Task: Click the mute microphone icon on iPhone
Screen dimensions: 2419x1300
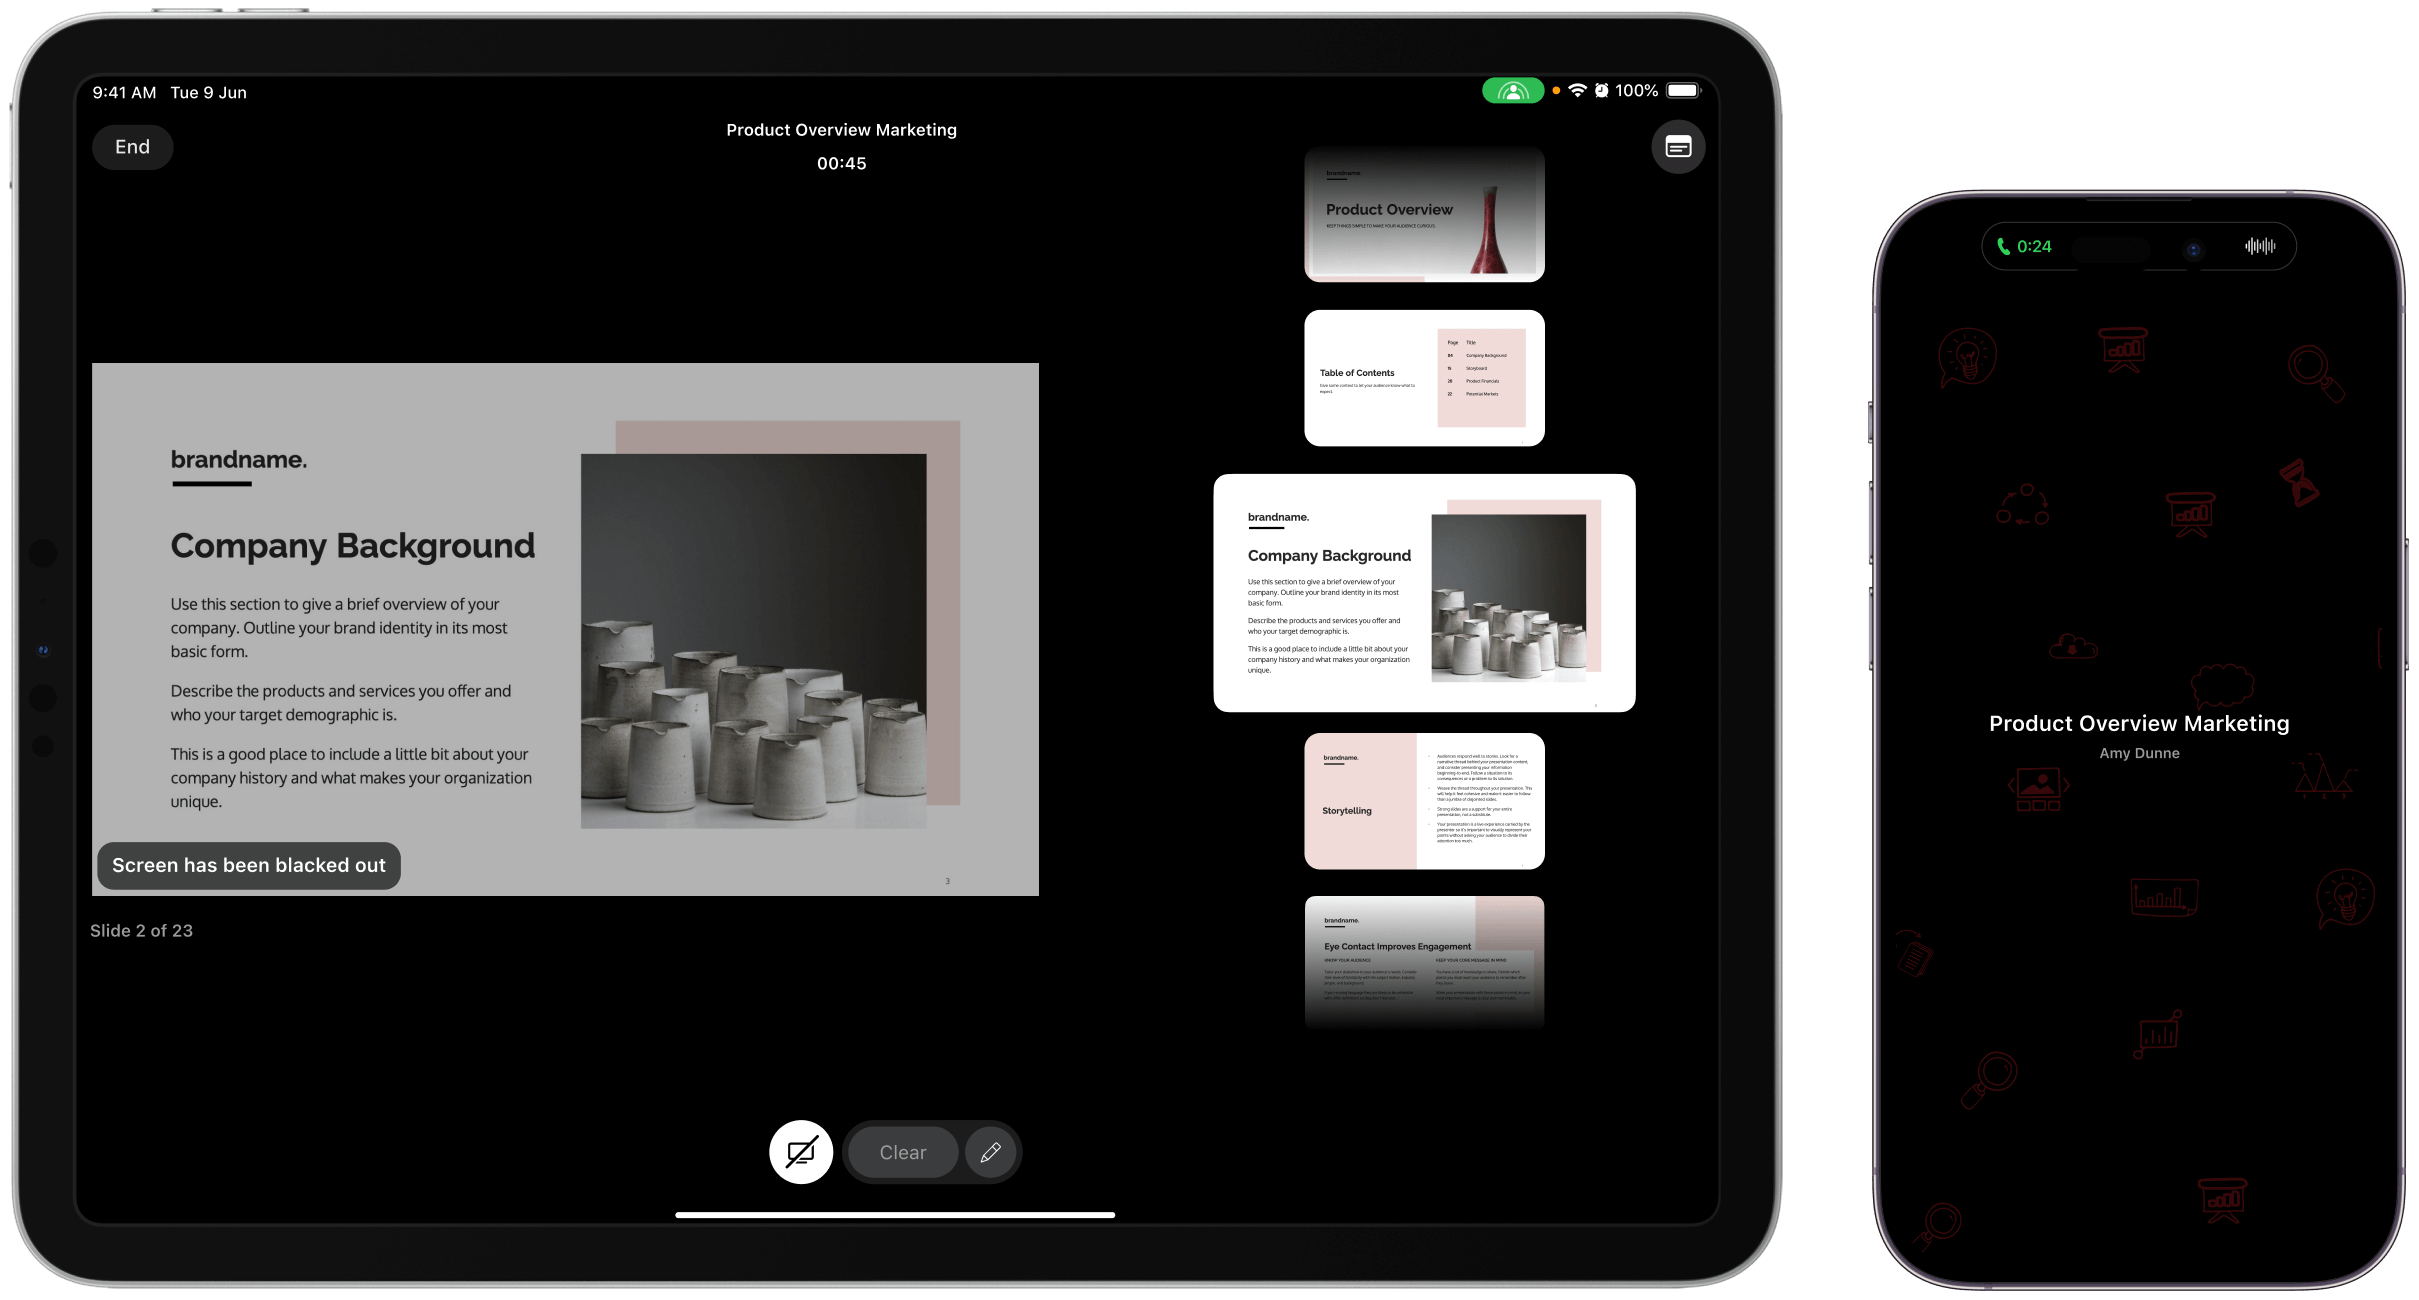Action: pos(2259,247)
